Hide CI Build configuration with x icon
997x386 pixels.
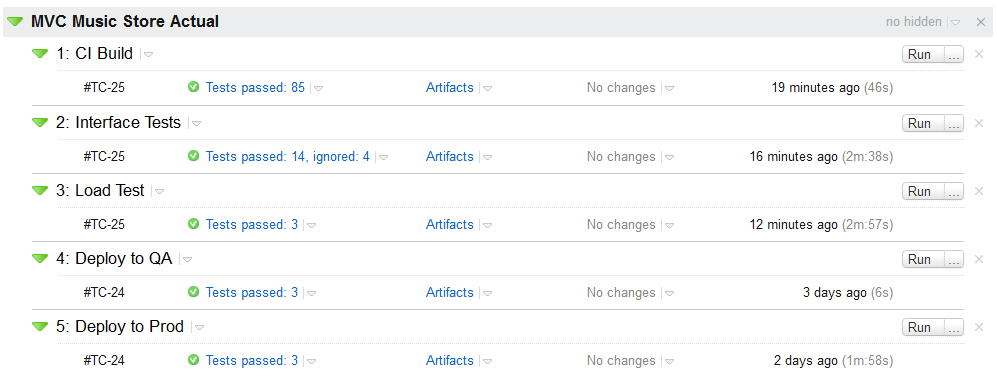click(979, 54)
